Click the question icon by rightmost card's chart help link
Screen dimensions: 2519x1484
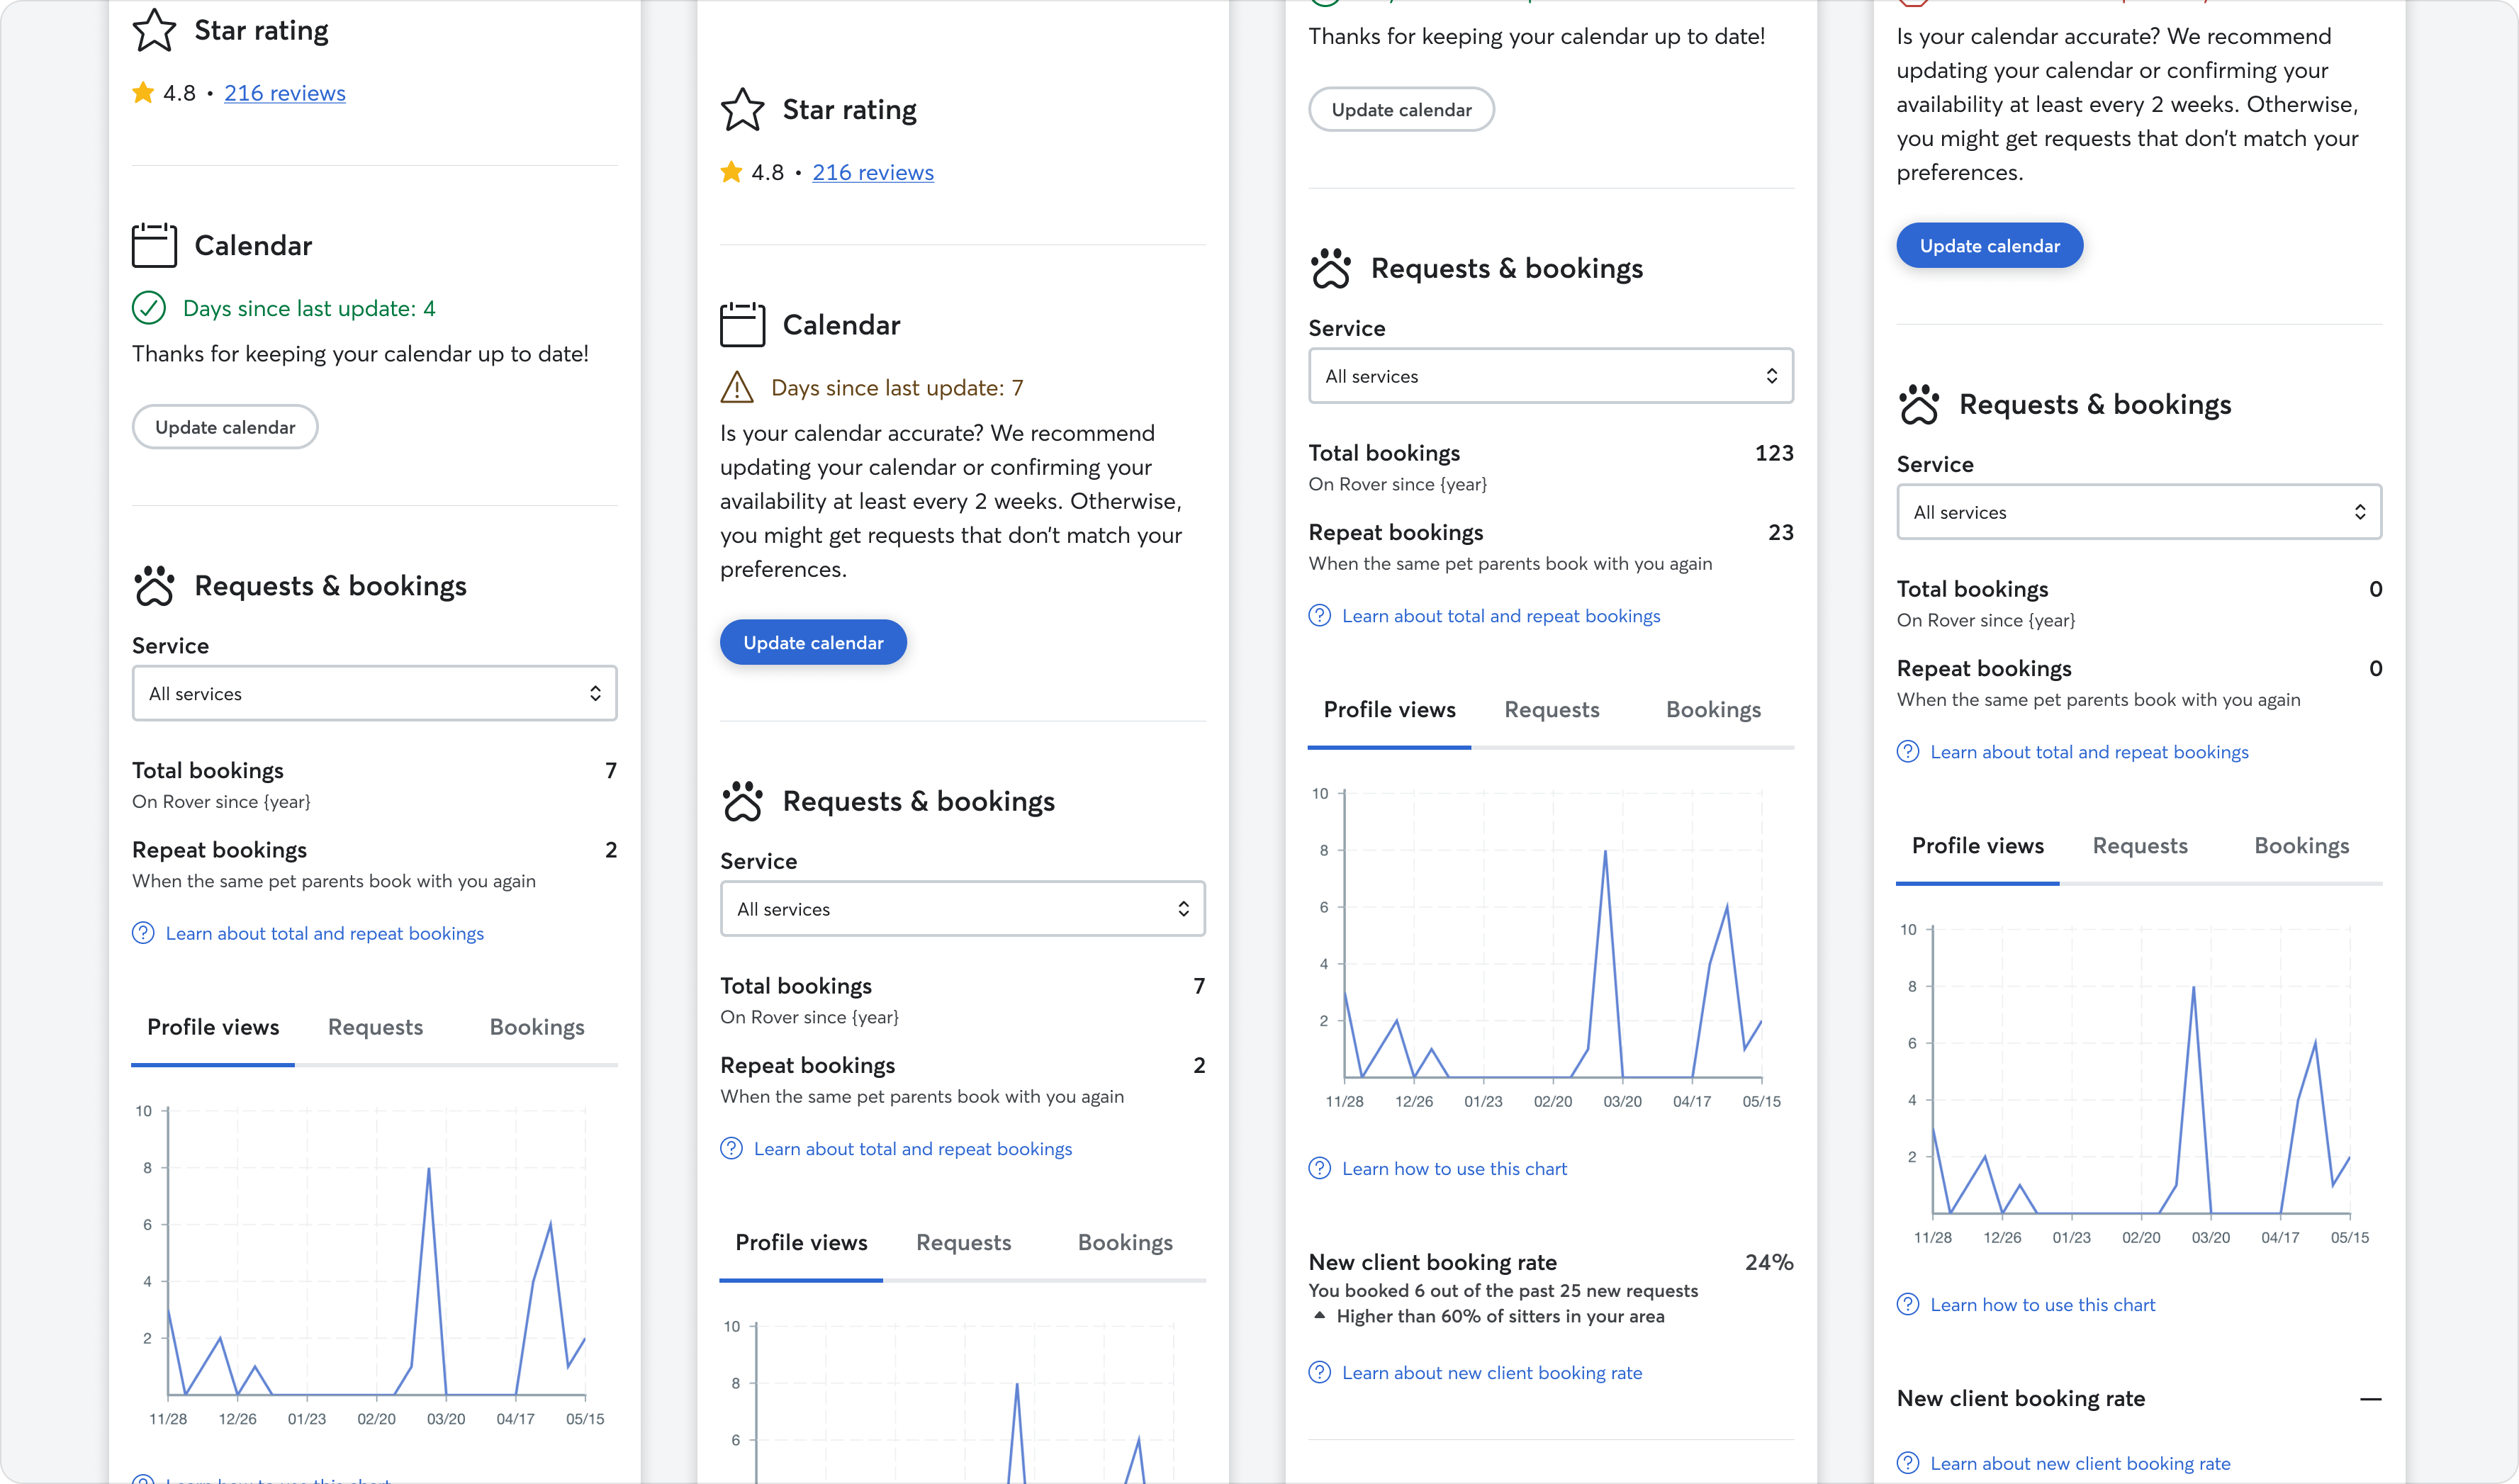click(1907, 1304)
